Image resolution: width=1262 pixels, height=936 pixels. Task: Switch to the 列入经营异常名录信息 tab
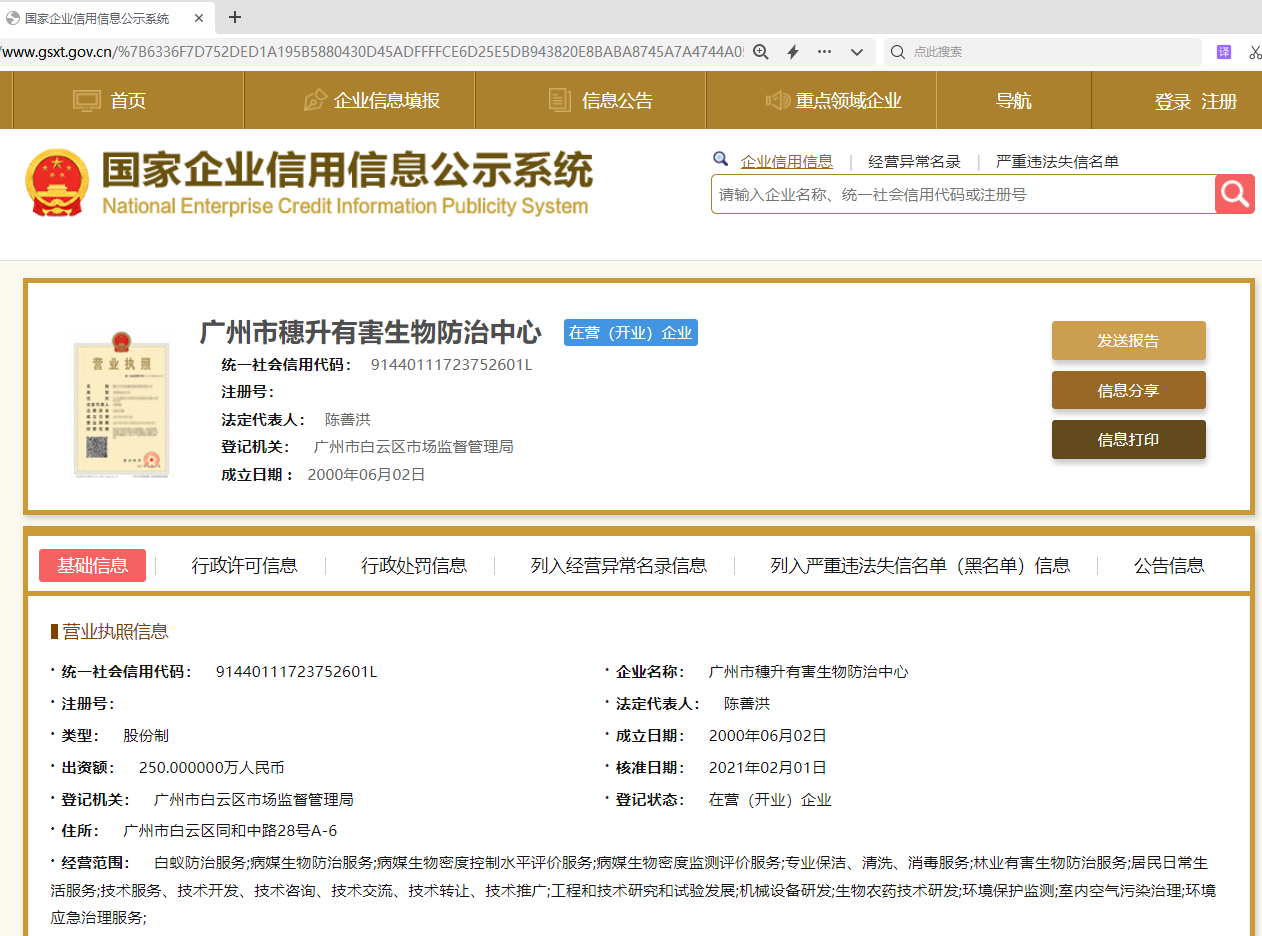click(x=619, y=566)
